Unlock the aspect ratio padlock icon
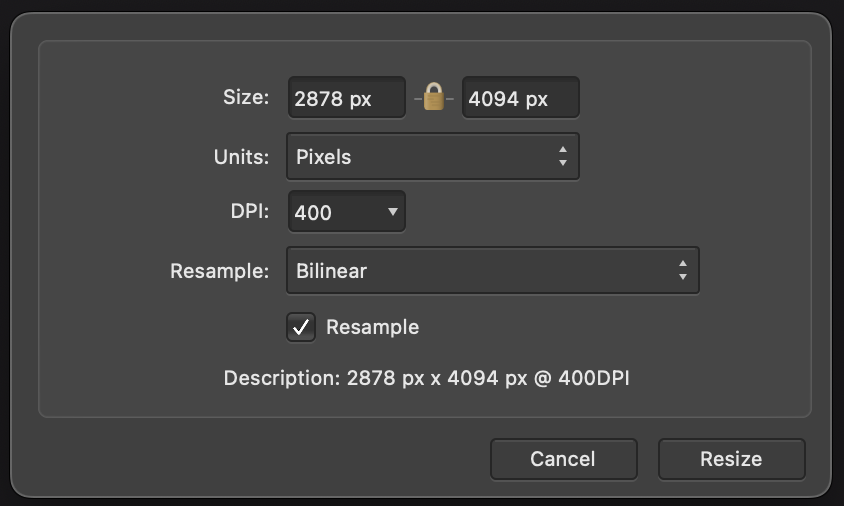844x506 pixels. [434, 97]
